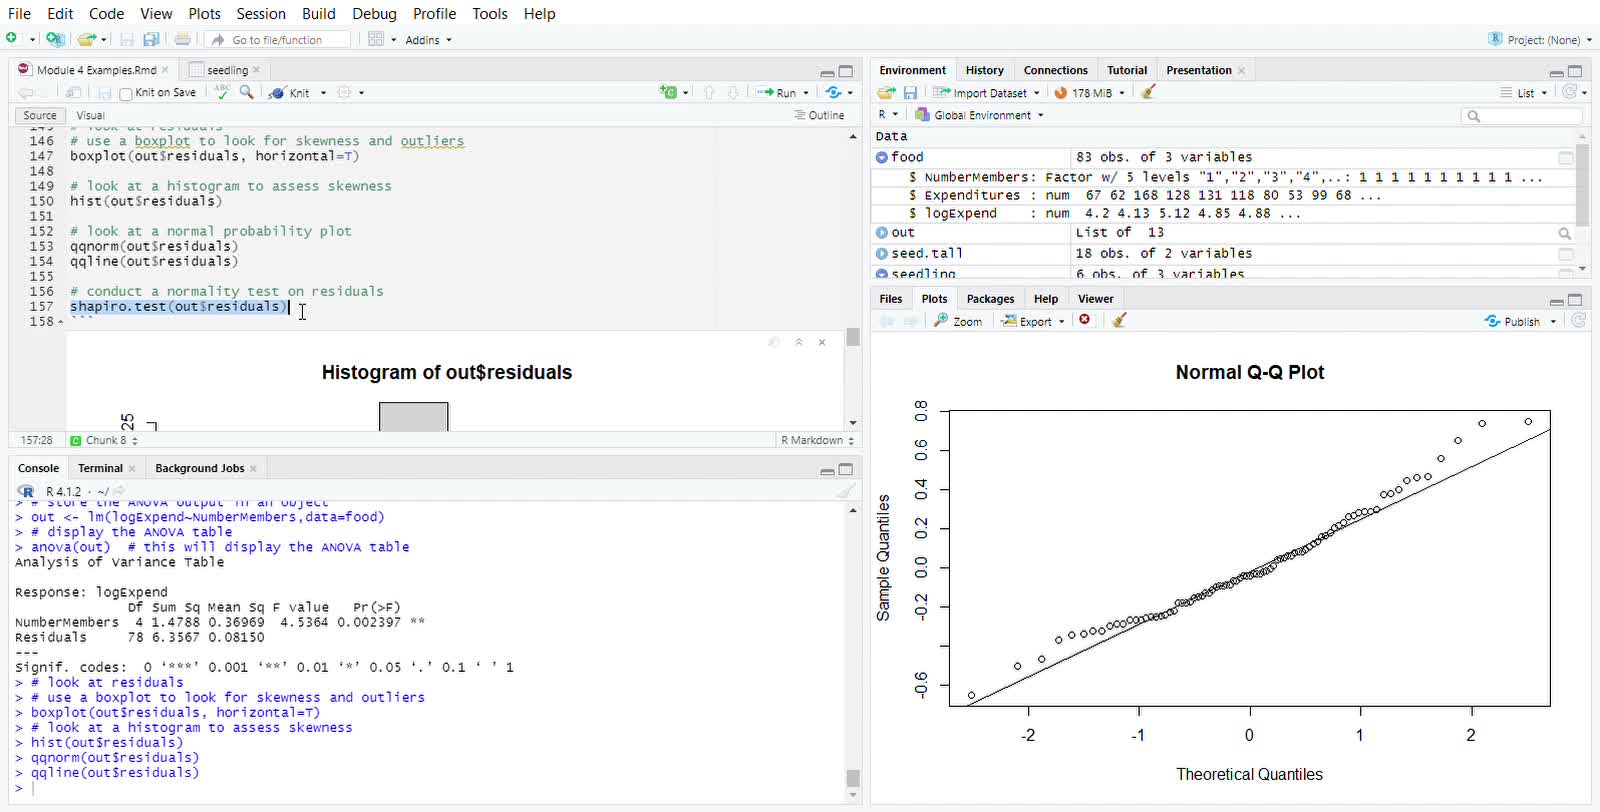Clear environment objects with broom icon
Viewport: 1600px width, 812px height.
(x=1149, y=92)
